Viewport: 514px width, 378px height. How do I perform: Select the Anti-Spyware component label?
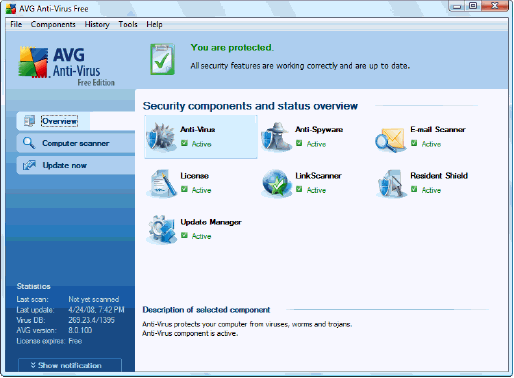[x=319, y=129]
